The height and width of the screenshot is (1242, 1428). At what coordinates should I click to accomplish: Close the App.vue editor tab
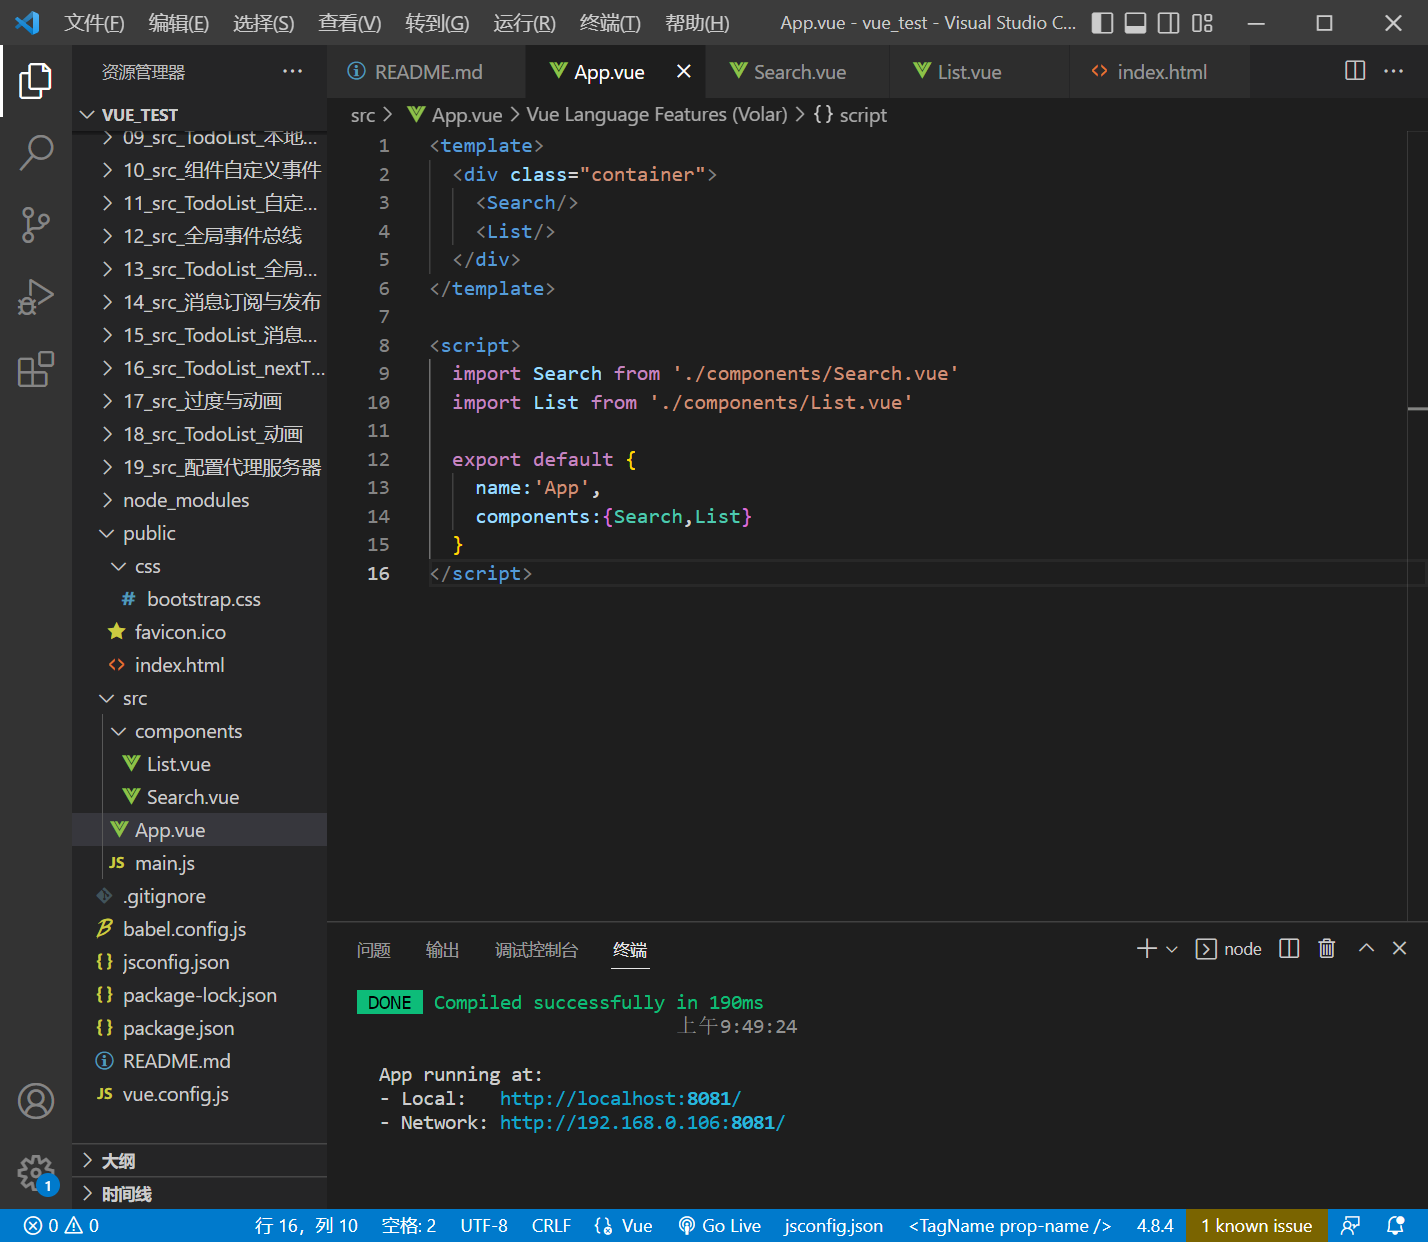coord(684,71)
